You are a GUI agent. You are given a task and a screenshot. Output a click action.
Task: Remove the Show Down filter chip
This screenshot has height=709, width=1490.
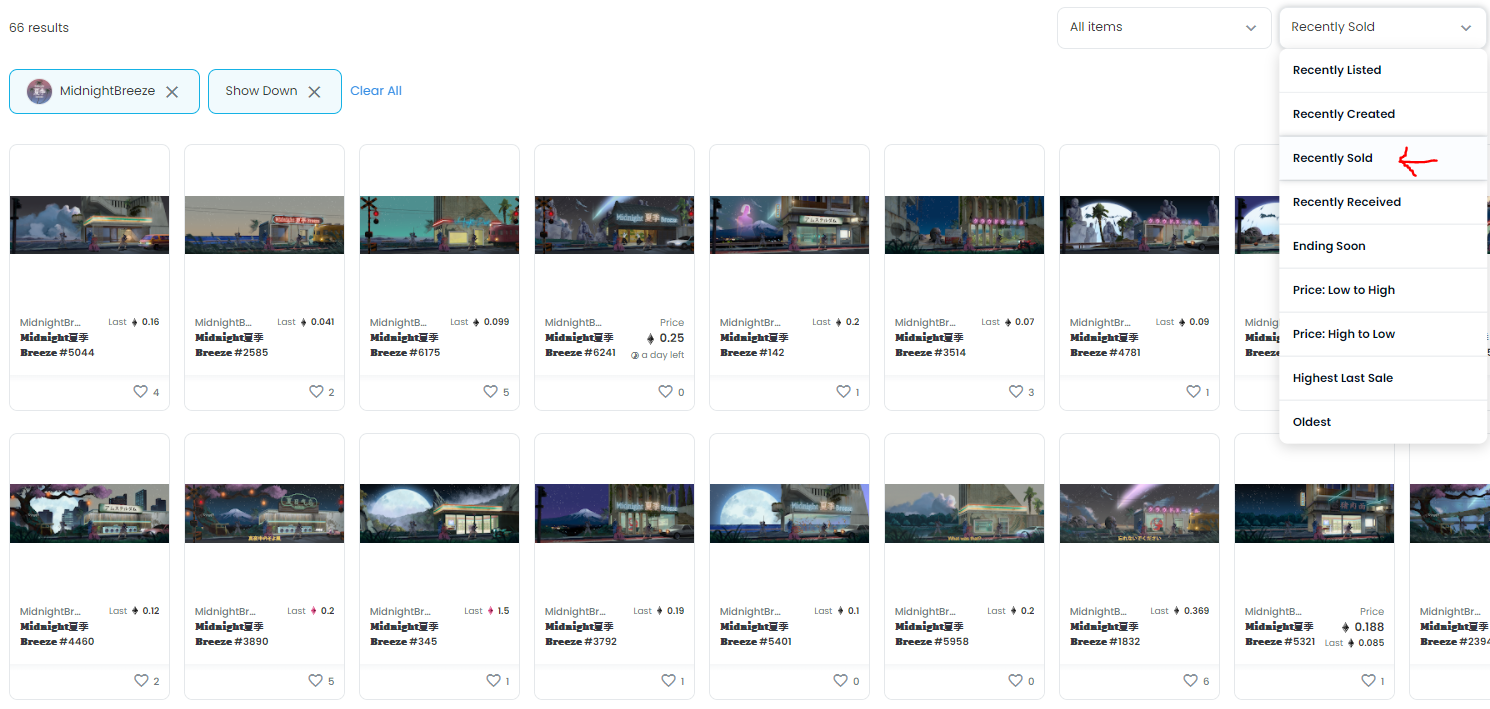coord(314,92)
